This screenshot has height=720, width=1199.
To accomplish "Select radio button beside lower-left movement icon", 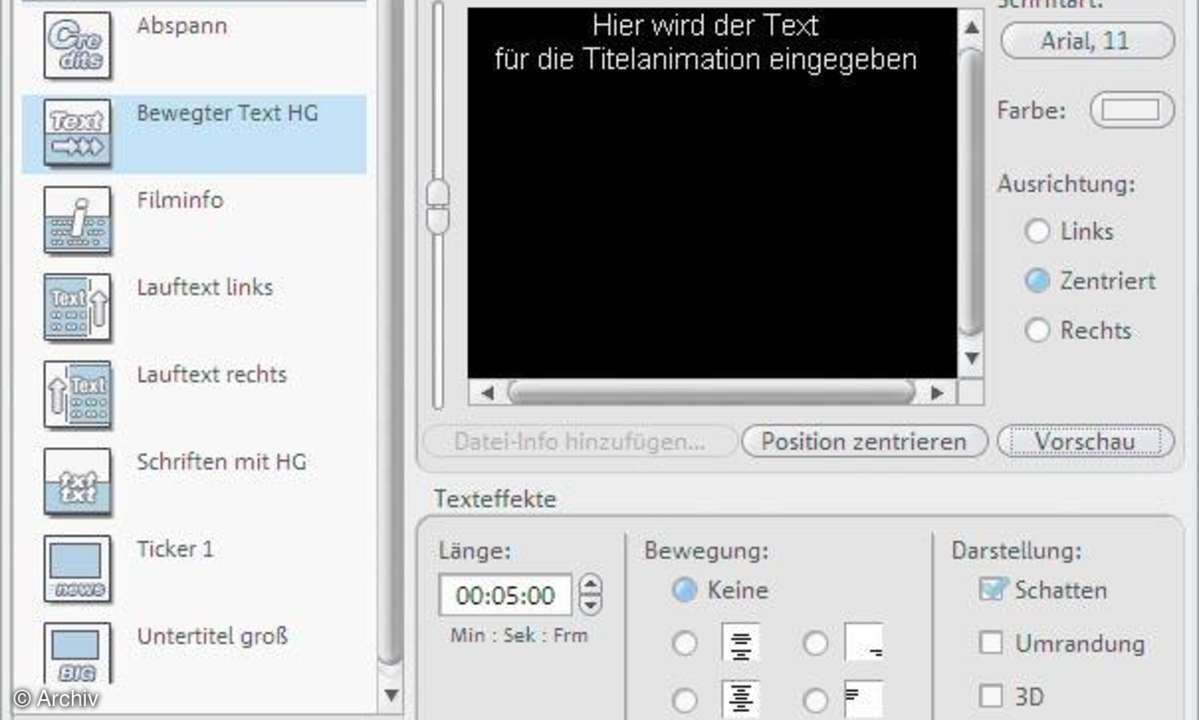I will point(684,699).
